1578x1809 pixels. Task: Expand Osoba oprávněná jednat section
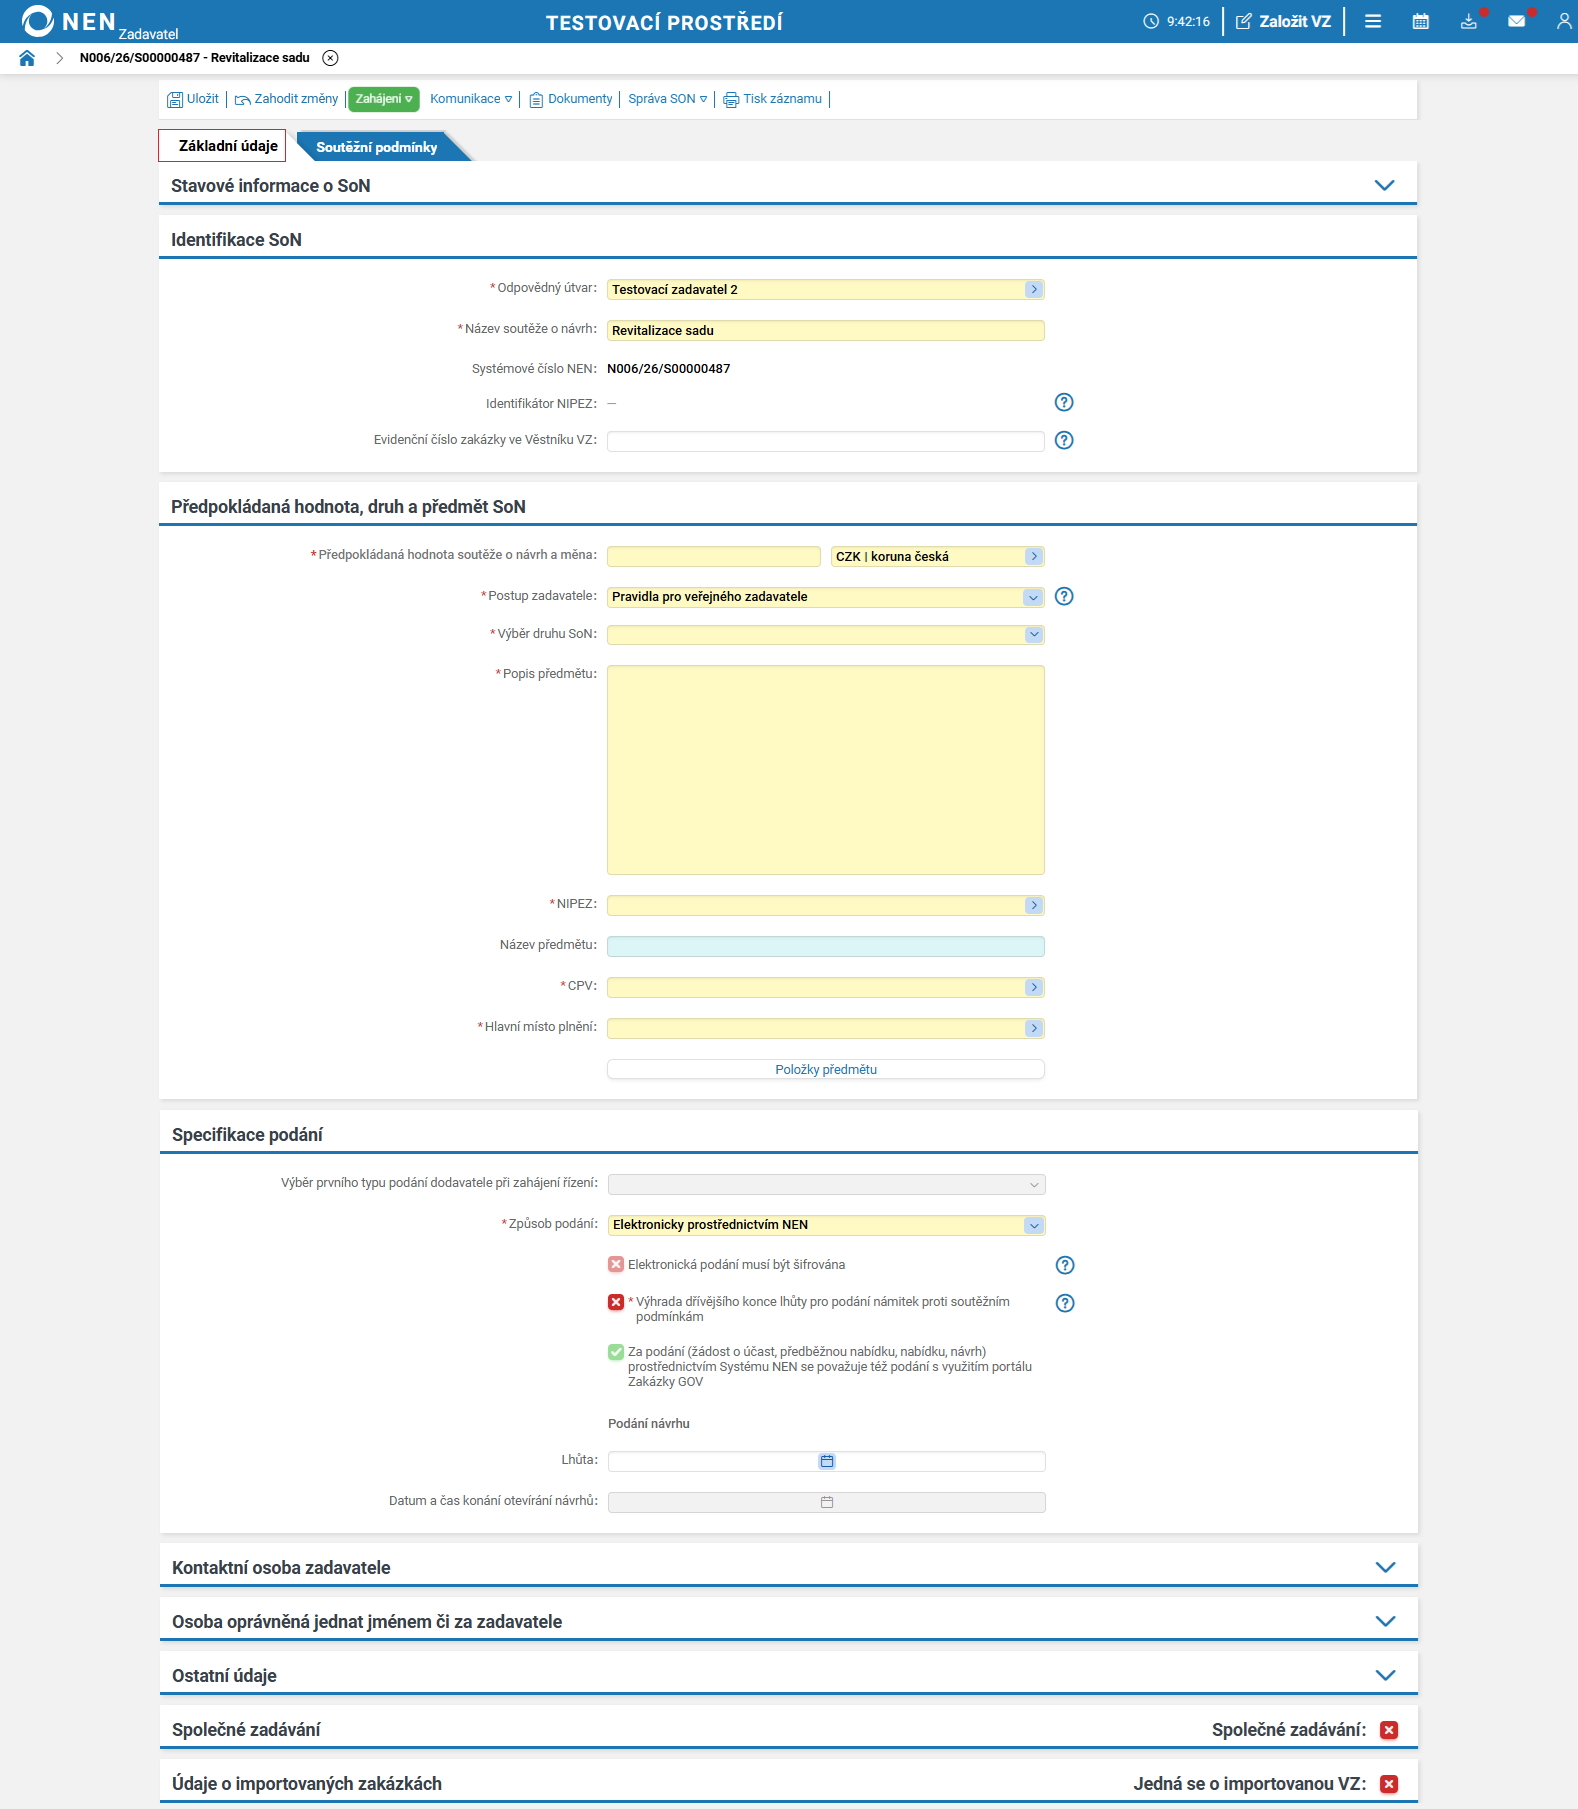click(1385, 1621)
